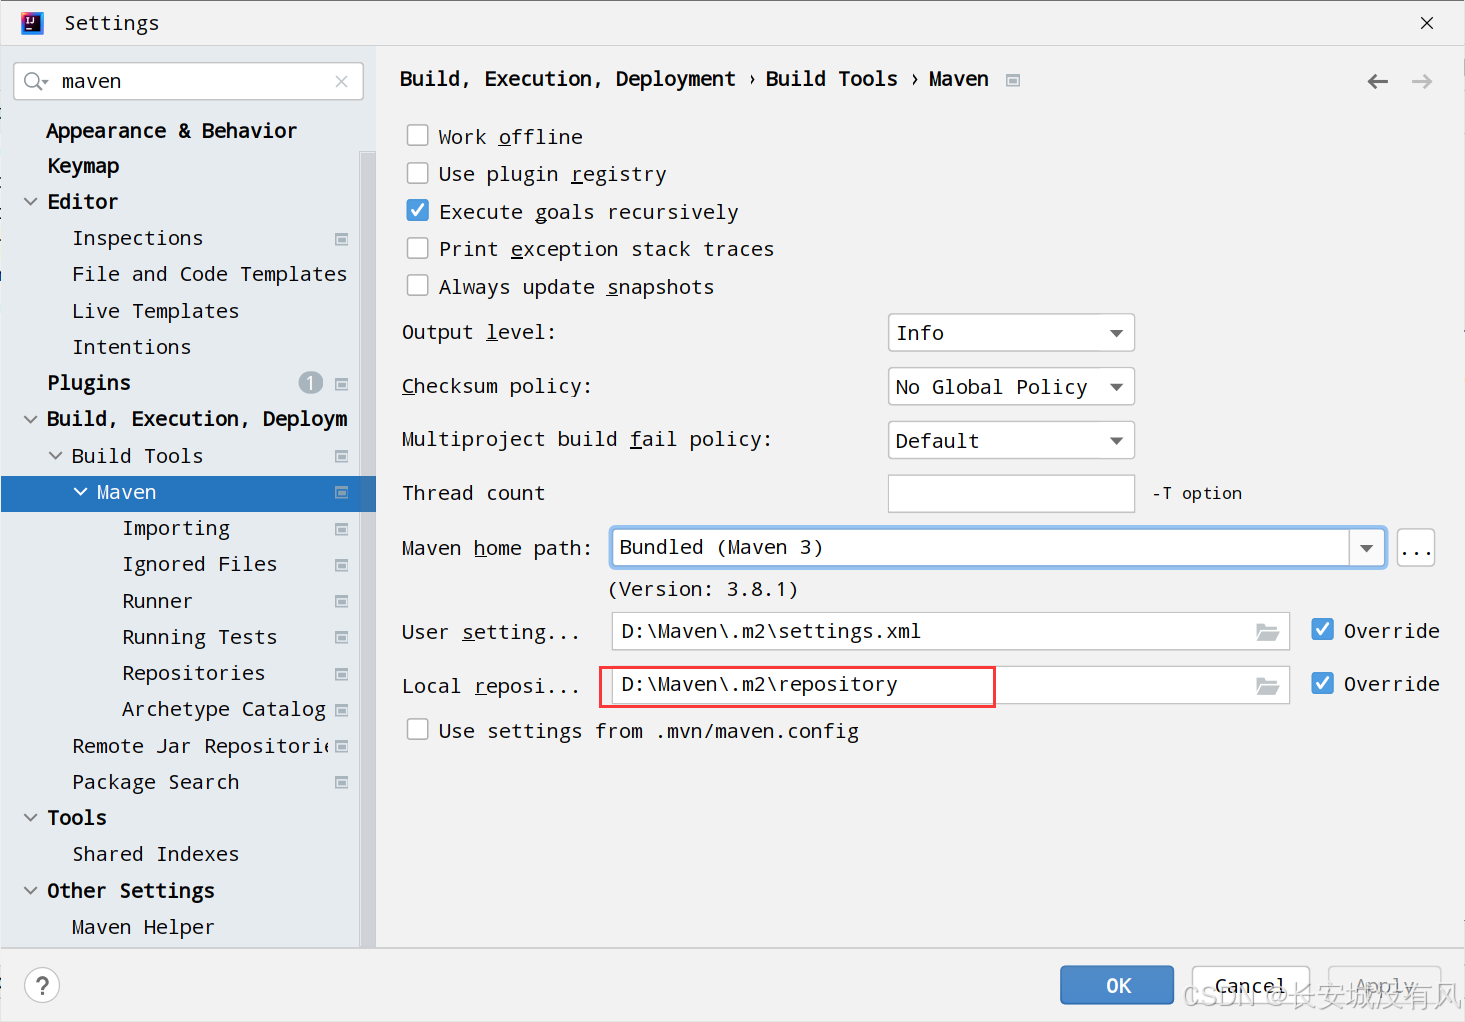Screen dimensions: 1465x1022
Task: Click project icon on Importing row
Action: click(342, 529)
